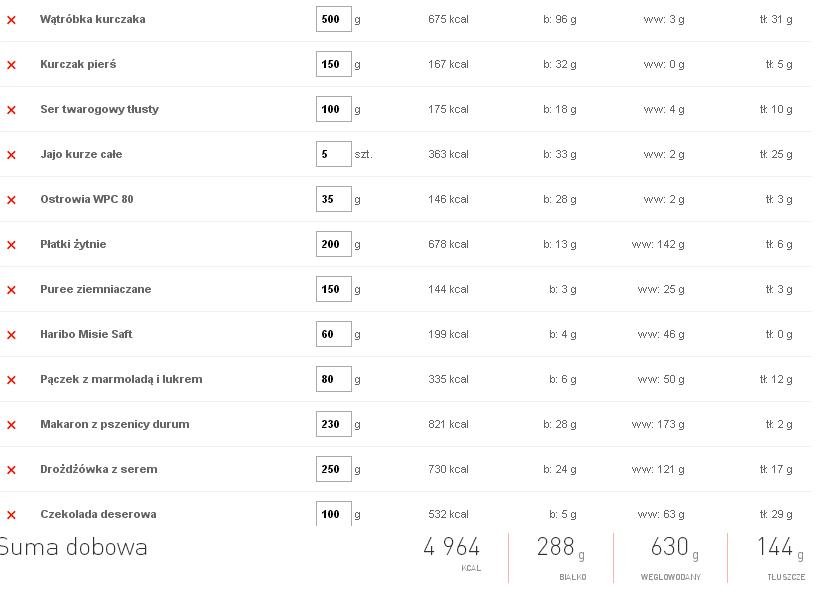The width and height of the screenshot is (839, 602).
Task: Remove Haribo Misie Saft entry
Action: coord(11,334)
